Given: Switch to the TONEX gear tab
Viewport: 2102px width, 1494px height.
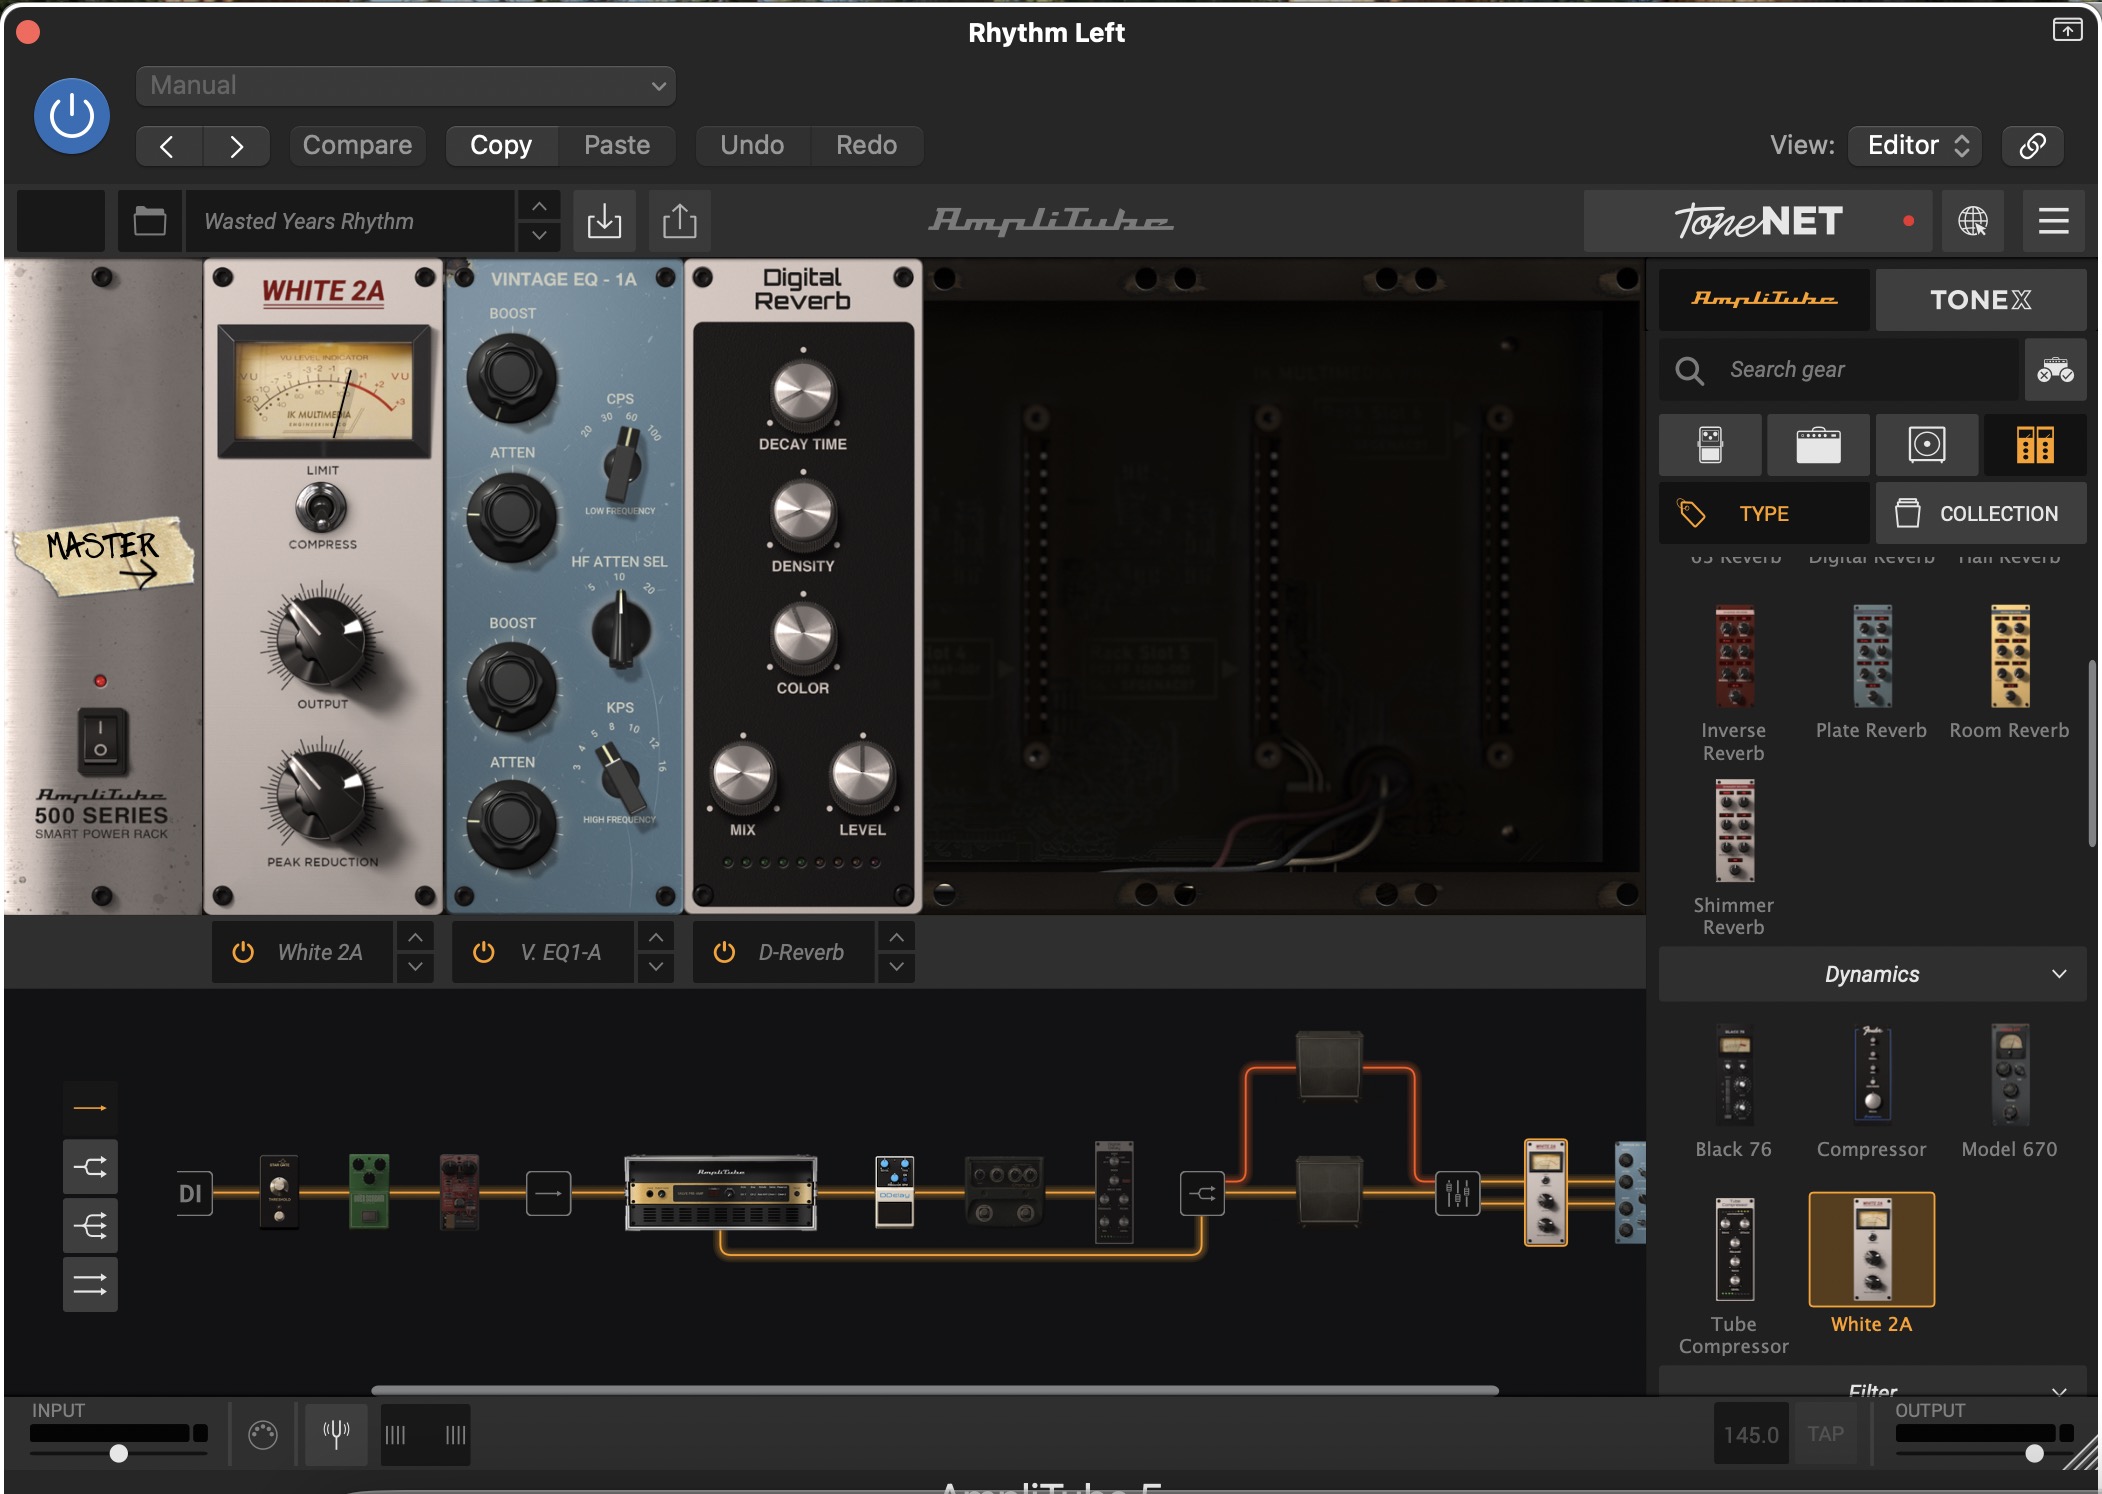Looking at the screenshot, I should 1980,299.
